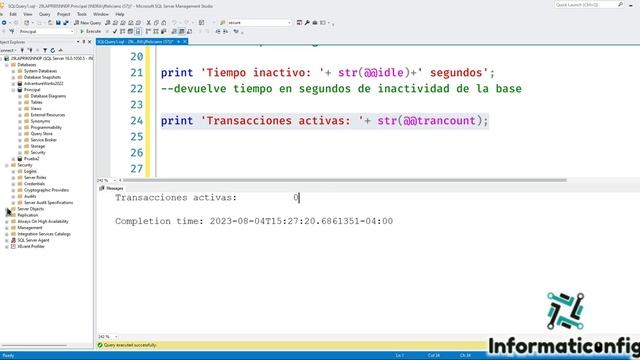Click the Properties wrench icon
The height and width of the screenshot is (360, 640).
click(x=307, y=23)
